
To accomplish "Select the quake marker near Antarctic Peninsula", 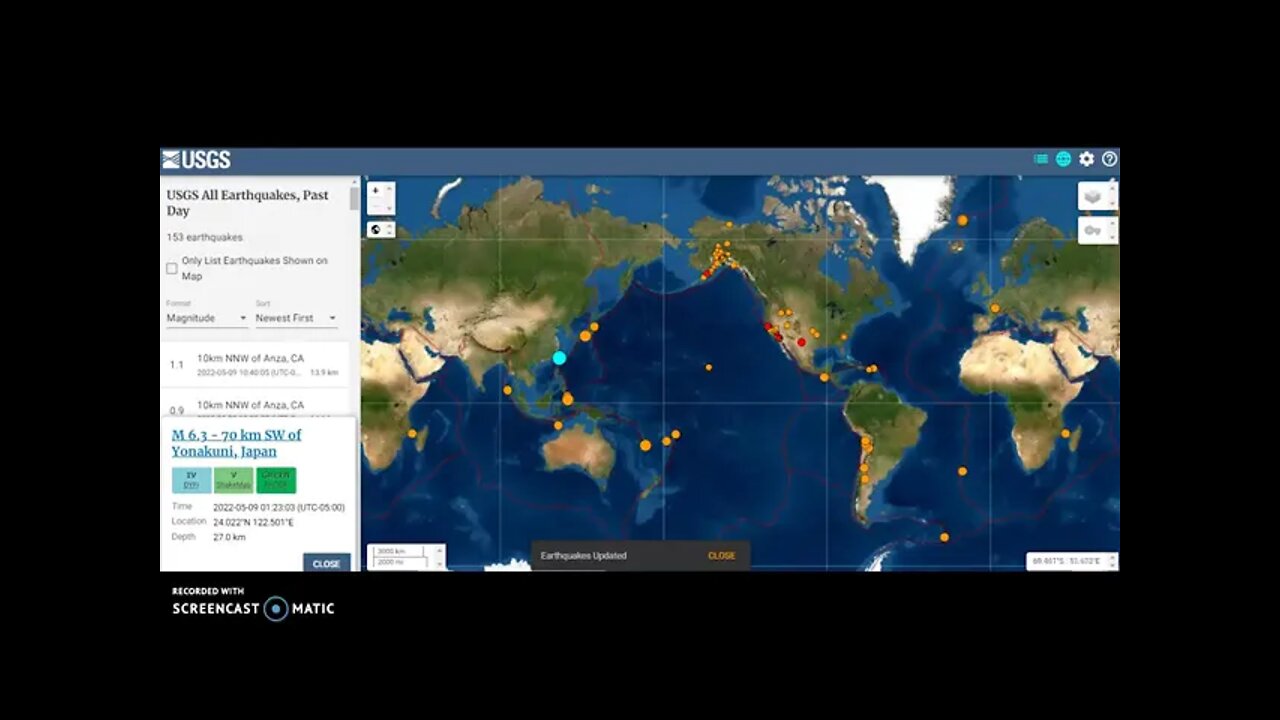I will point(944,537).
